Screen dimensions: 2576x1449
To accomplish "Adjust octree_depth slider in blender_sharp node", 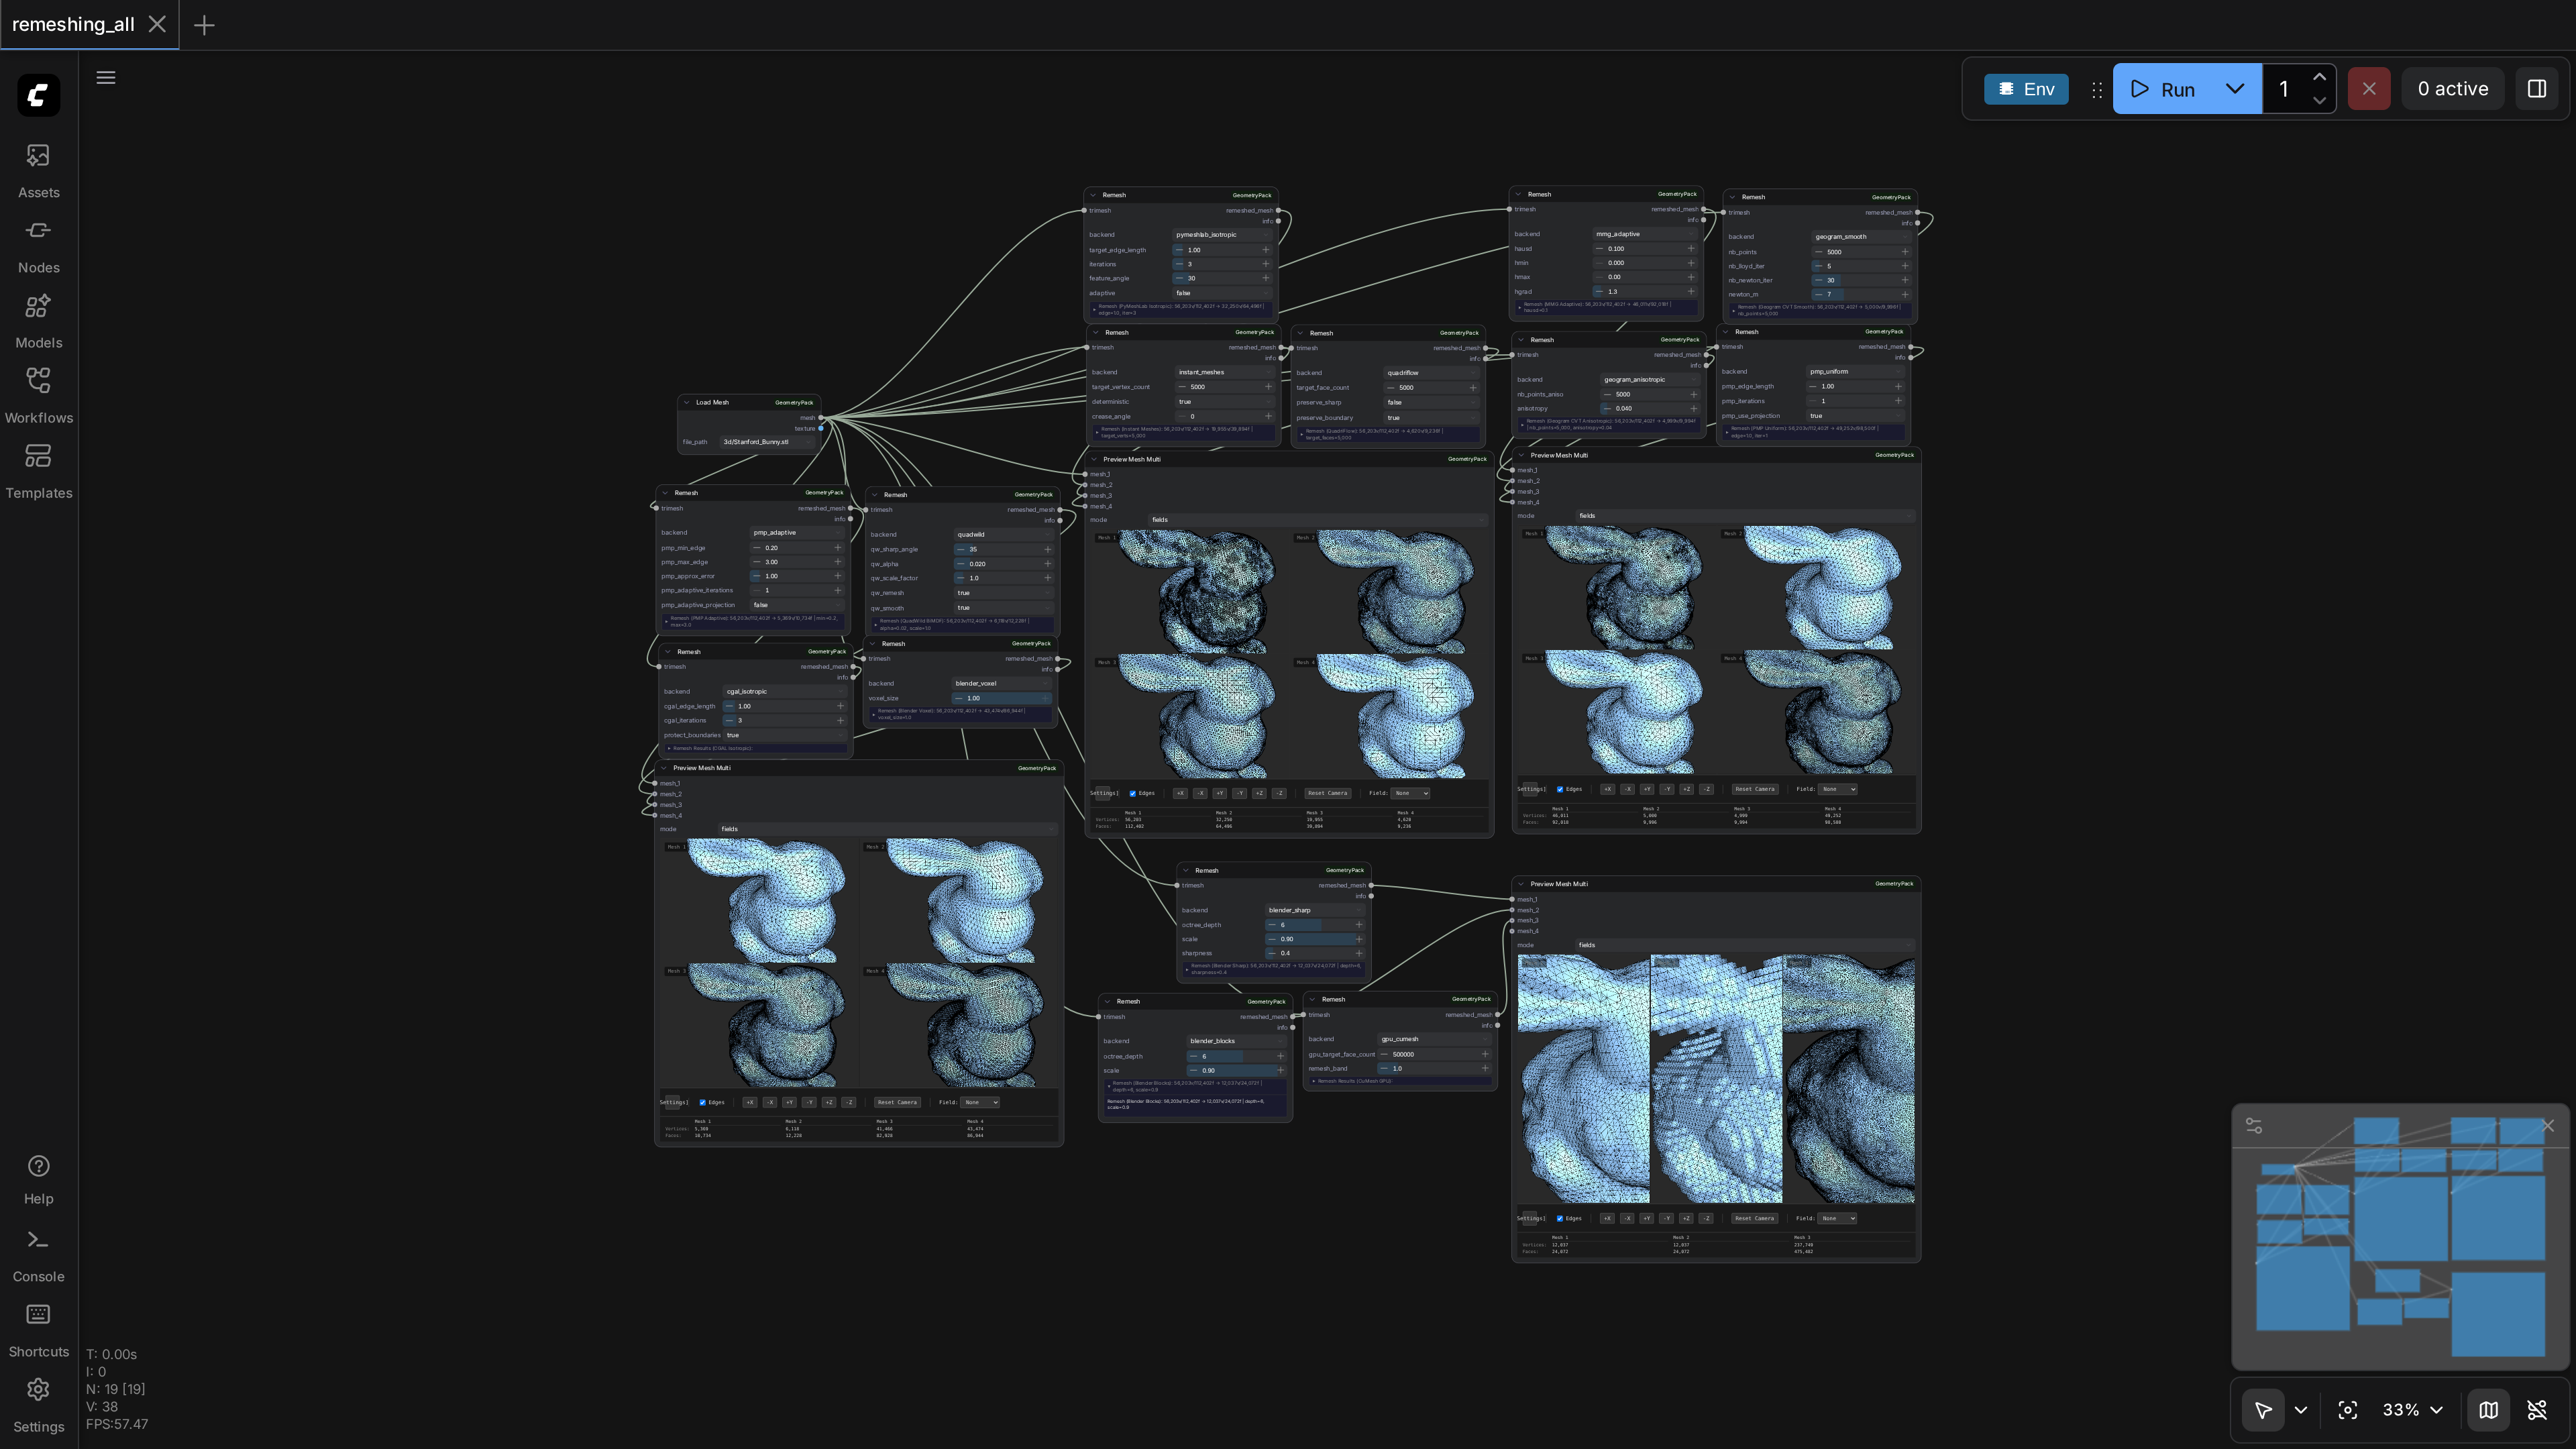I will click(x=1315, y=925).
